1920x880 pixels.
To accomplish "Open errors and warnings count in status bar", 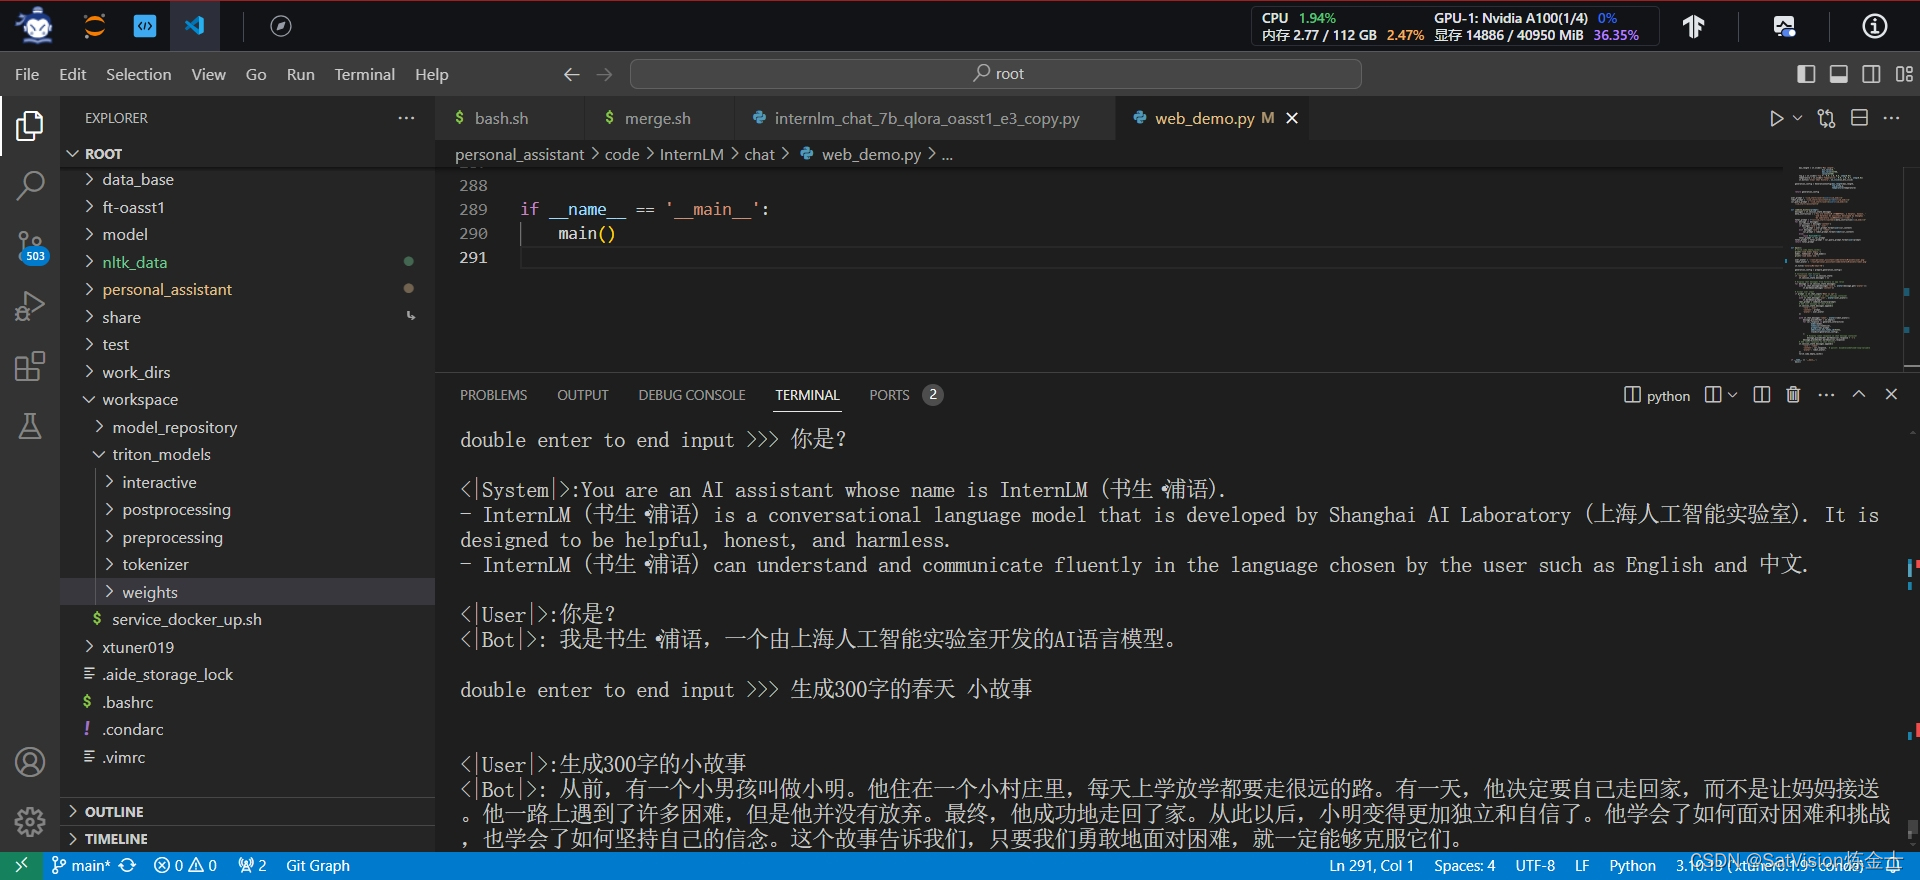I will pyautogui.click(x=185, y=865).
